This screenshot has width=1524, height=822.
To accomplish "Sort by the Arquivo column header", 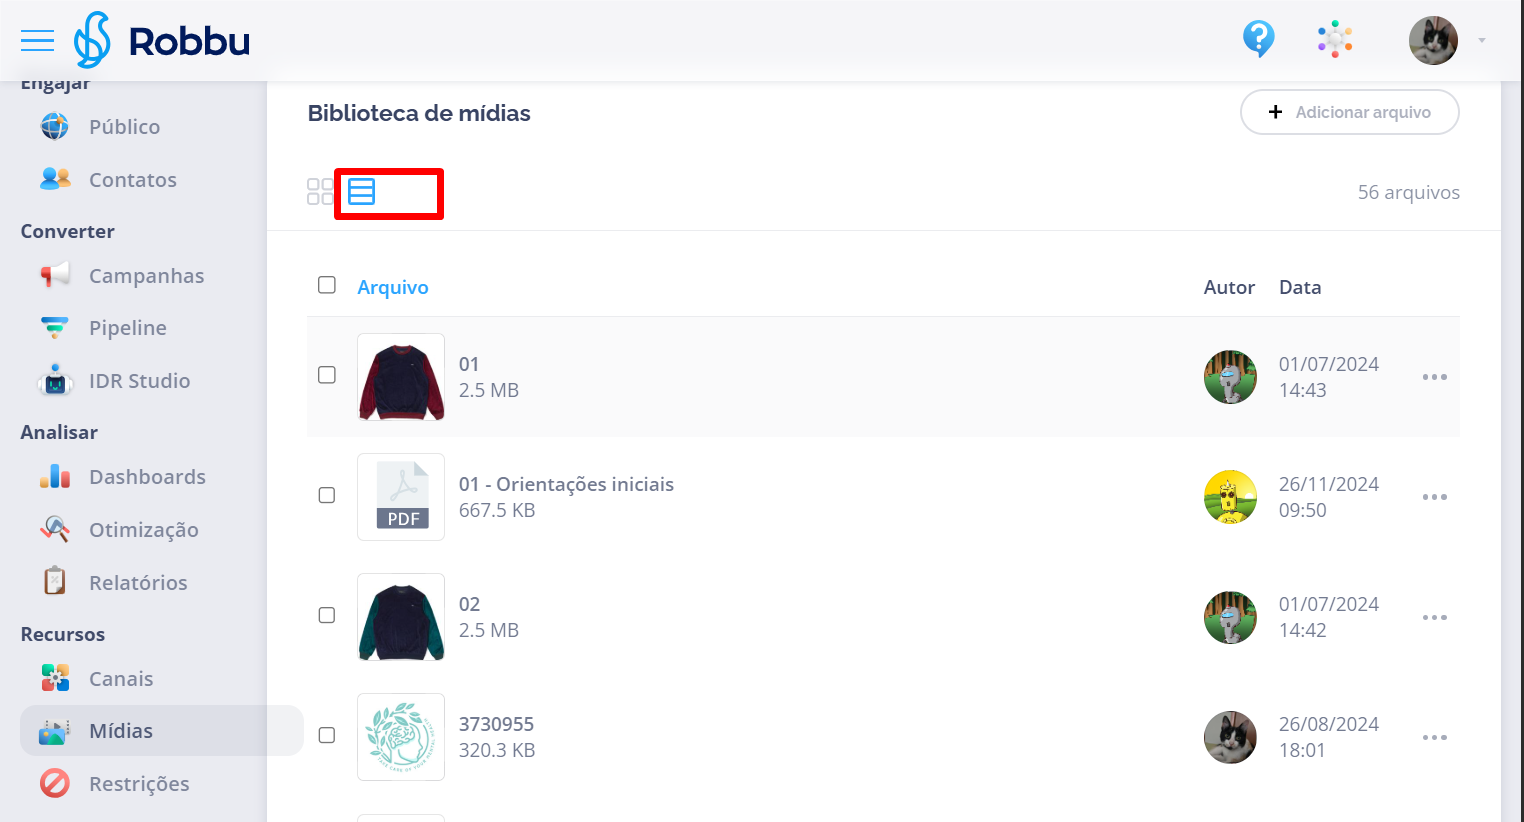I will pos(393,287).
